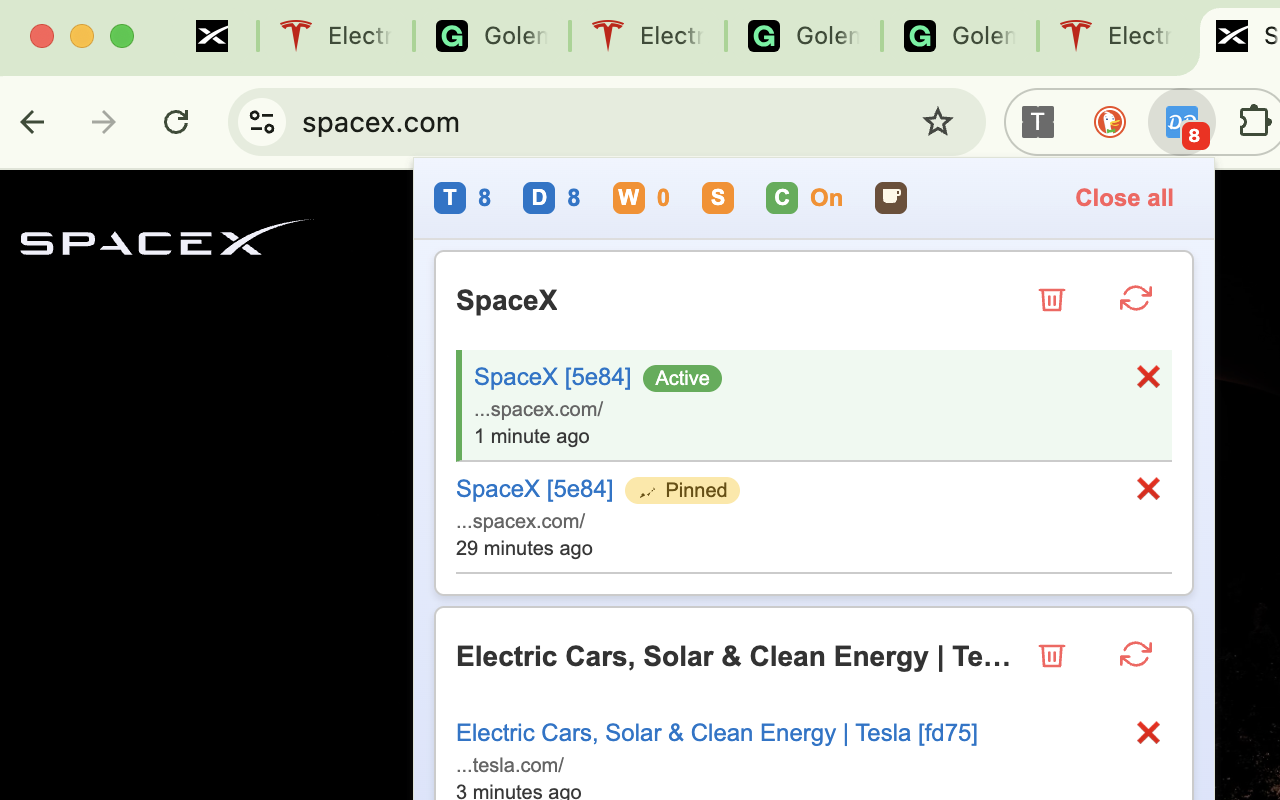This screenshot has width=1280, height=800.
Task: Switch to the first Golen browser tab
Action: (x=491, y=37)
